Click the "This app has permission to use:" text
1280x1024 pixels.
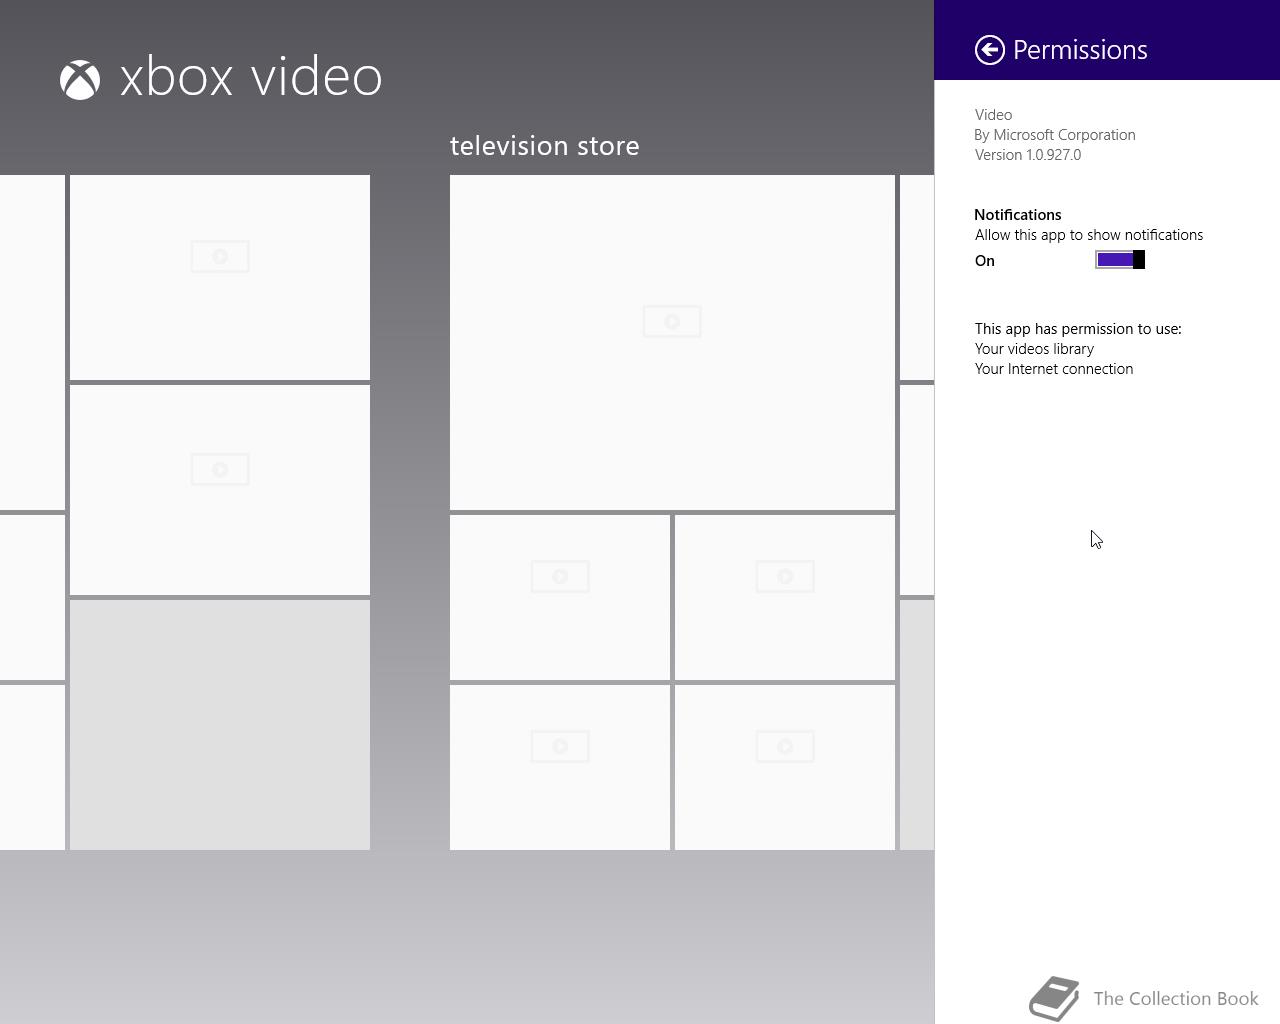(1078, 329)
